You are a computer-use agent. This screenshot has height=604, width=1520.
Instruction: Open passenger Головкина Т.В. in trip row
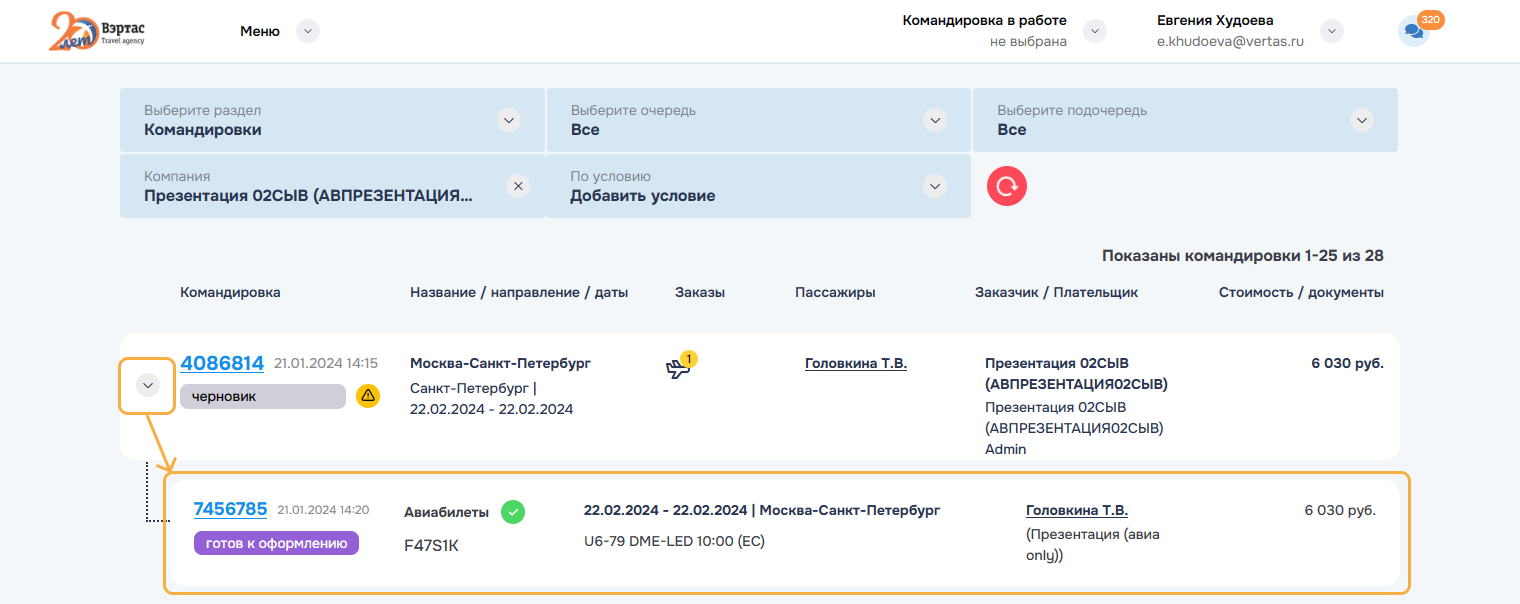click(x=856, y=363)
